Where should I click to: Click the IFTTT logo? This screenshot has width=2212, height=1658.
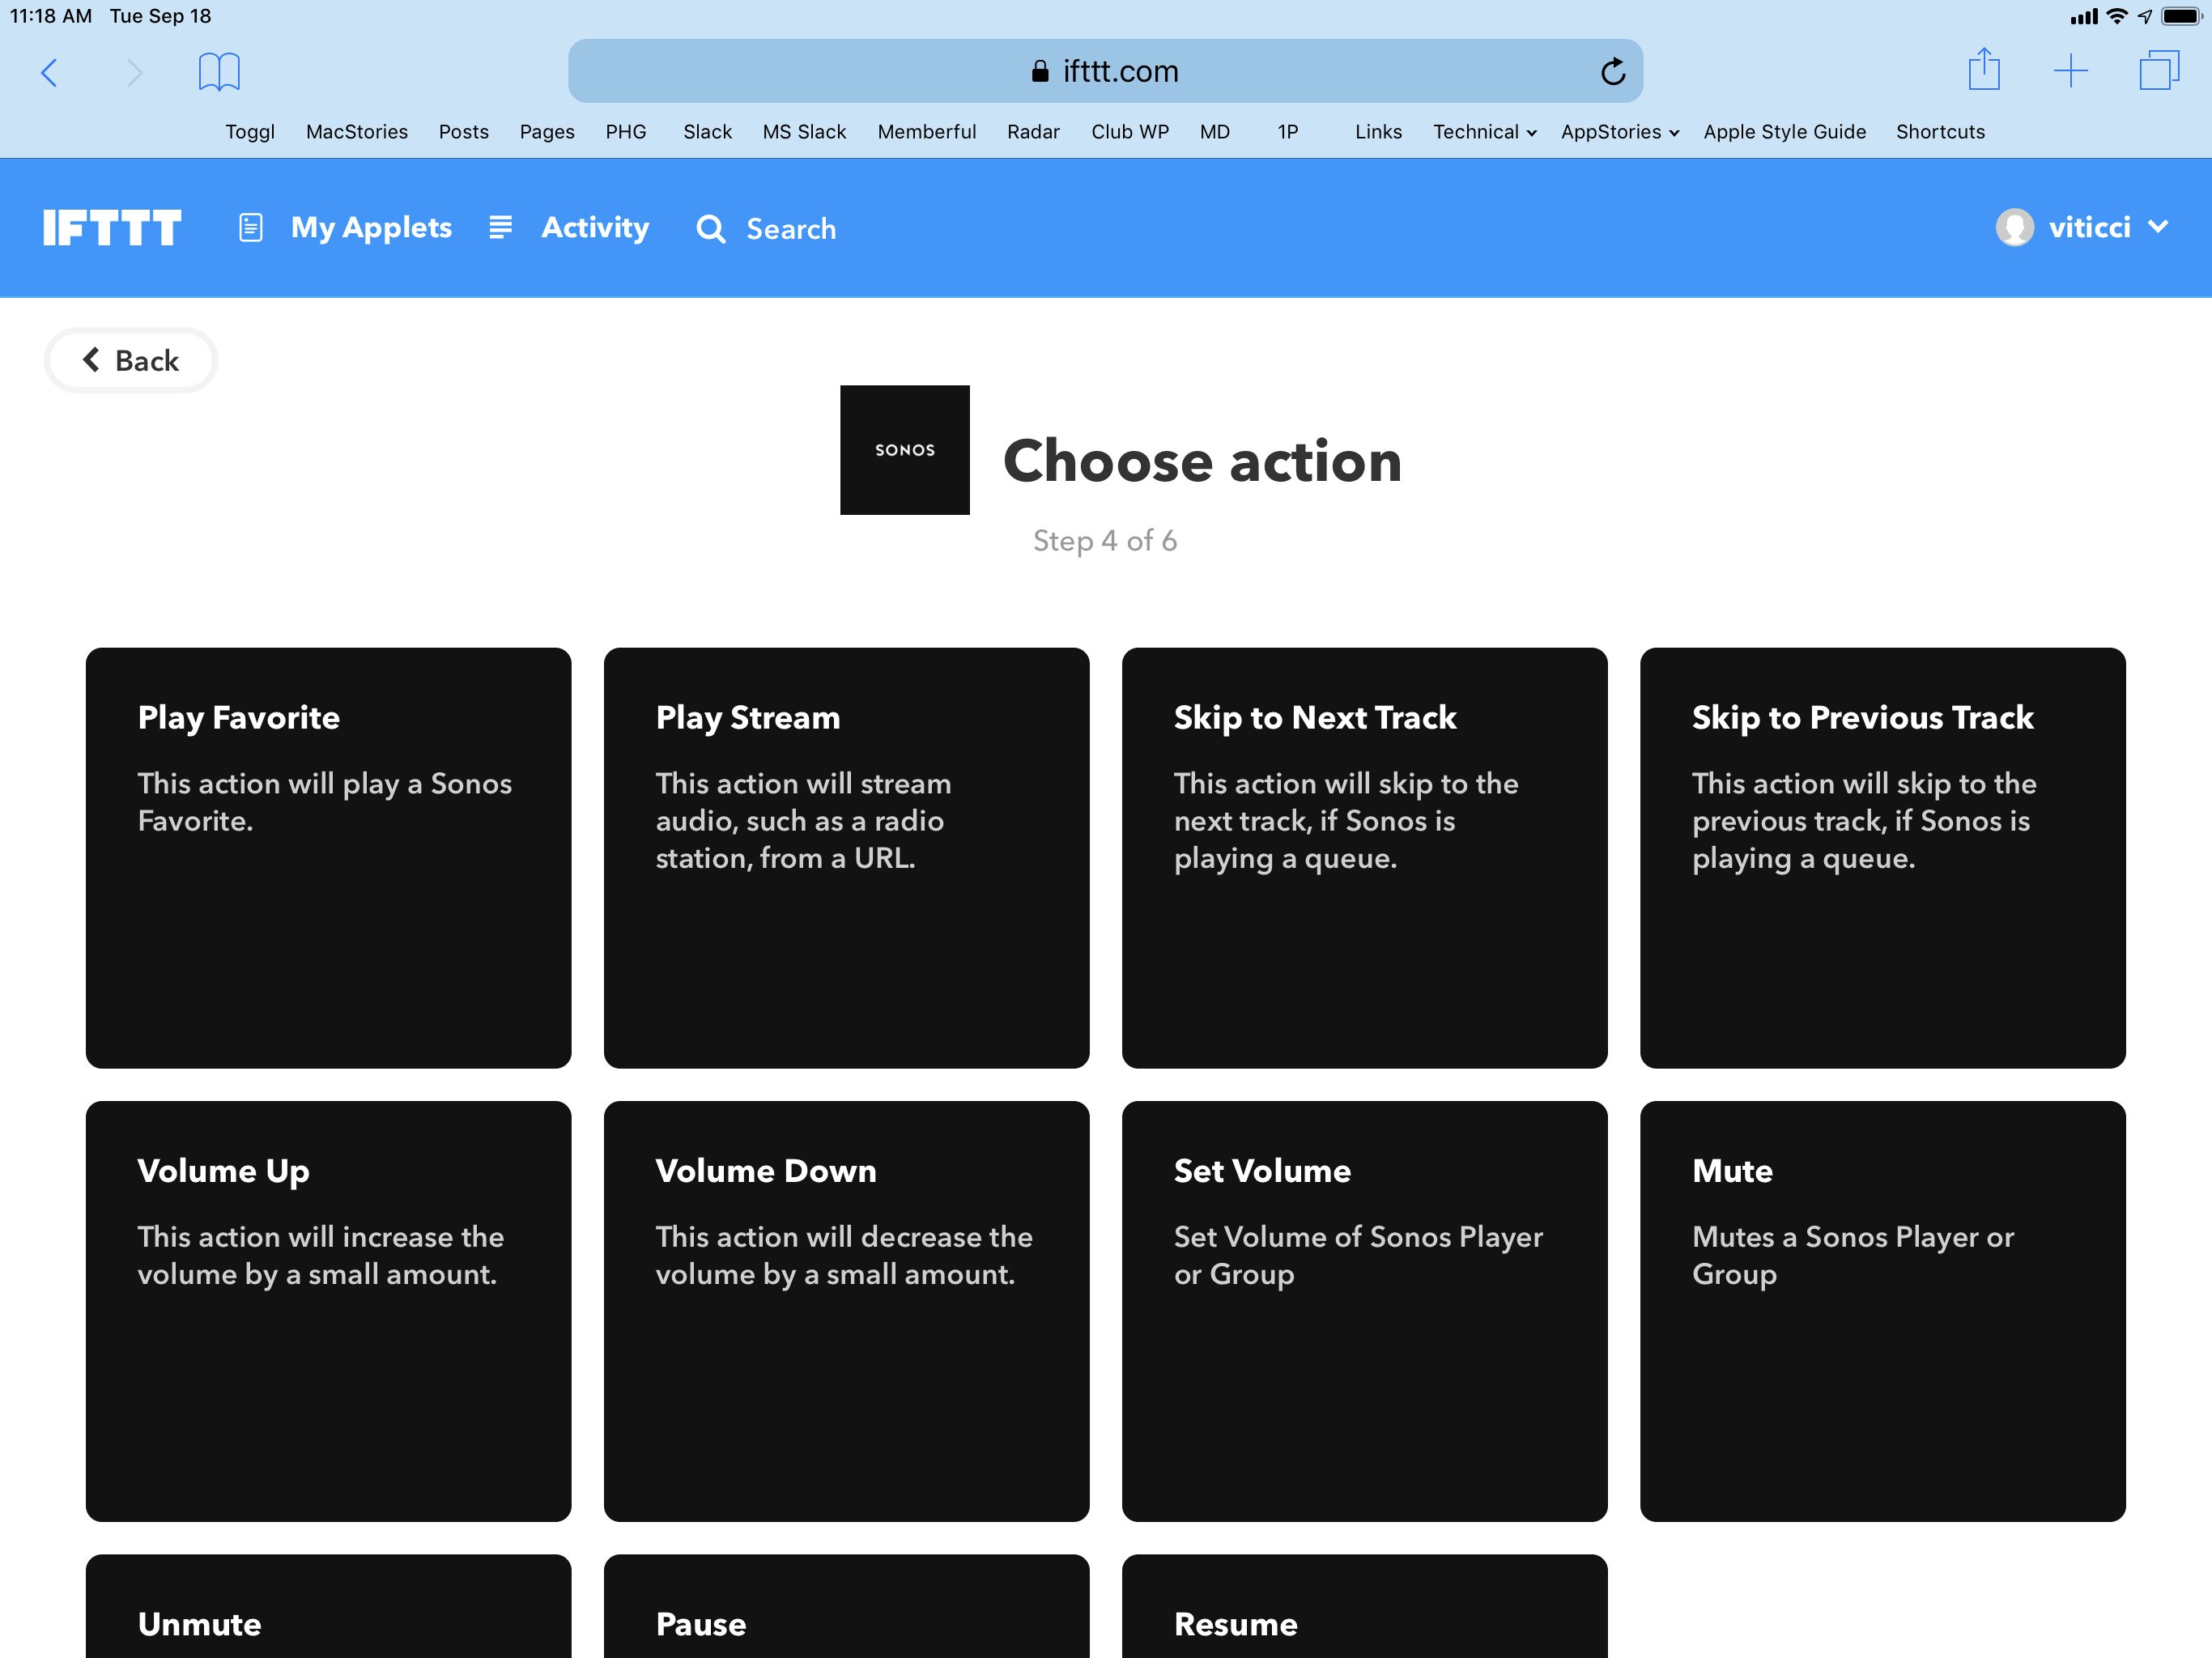pos(112,228)
